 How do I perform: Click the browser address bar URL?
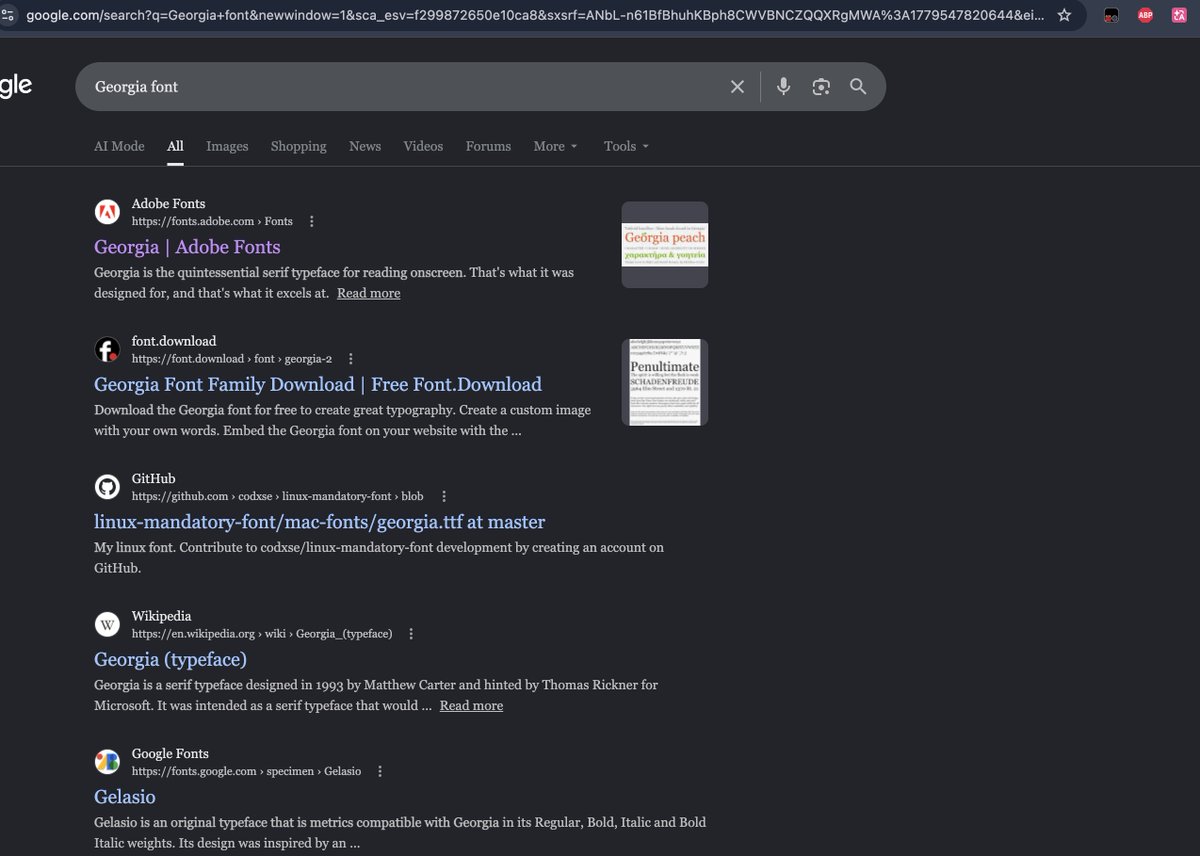535,16
